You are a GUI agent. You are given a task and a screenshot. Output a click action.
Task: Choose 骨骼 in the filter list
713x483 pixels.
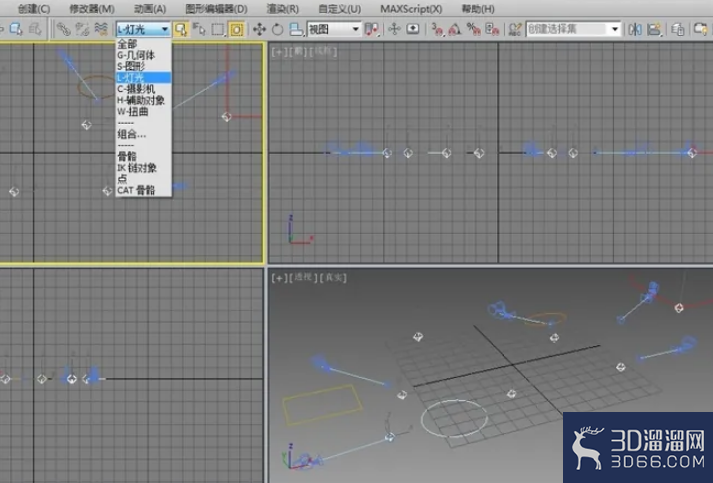[x=144, y=156]
